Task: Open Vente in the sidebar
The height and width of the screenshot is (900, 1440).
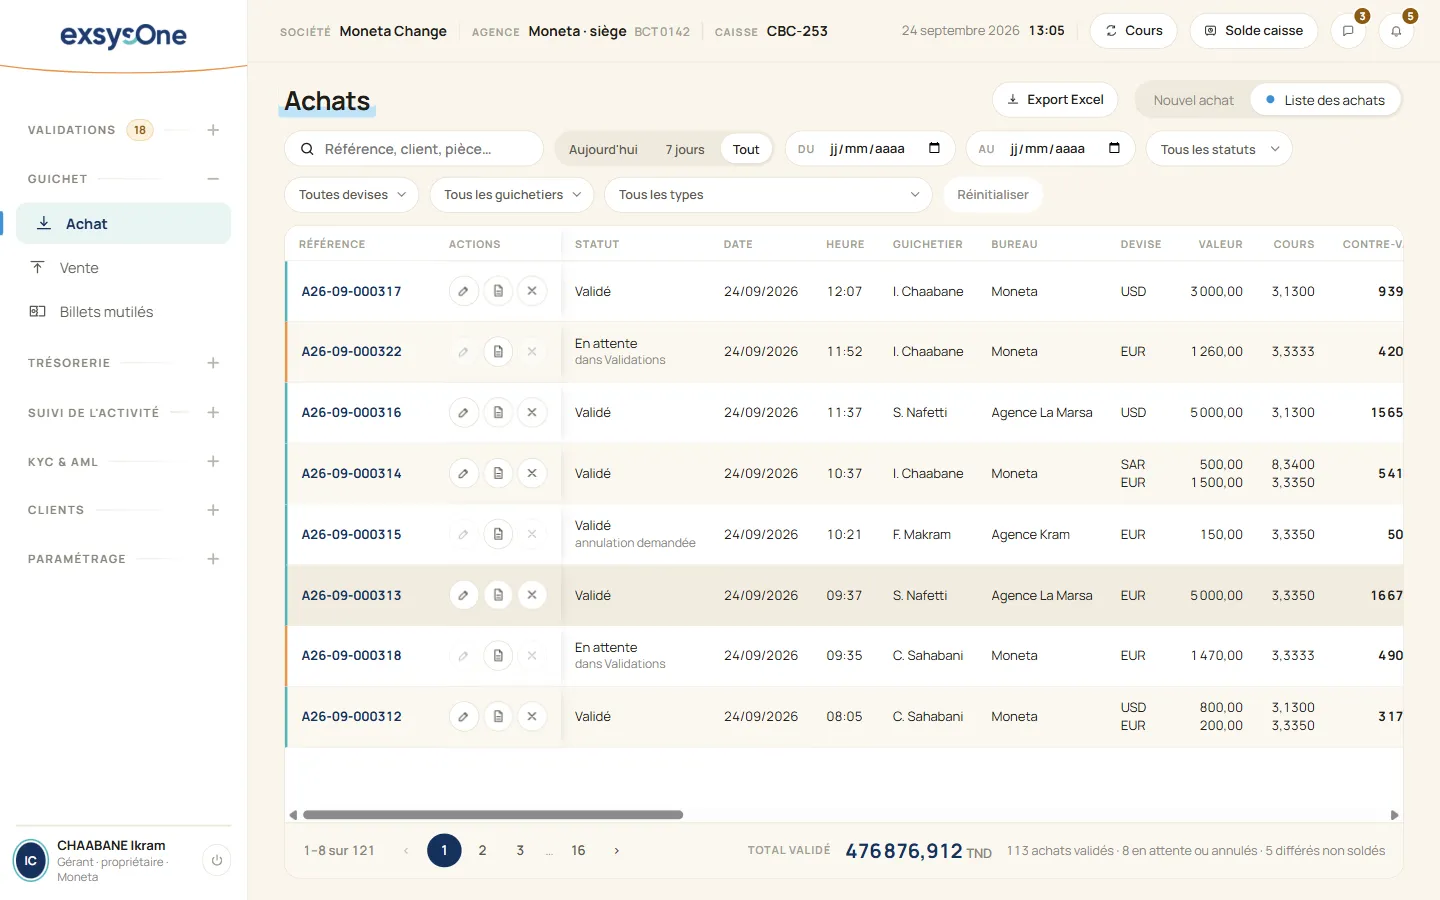Action: [123, 268]
